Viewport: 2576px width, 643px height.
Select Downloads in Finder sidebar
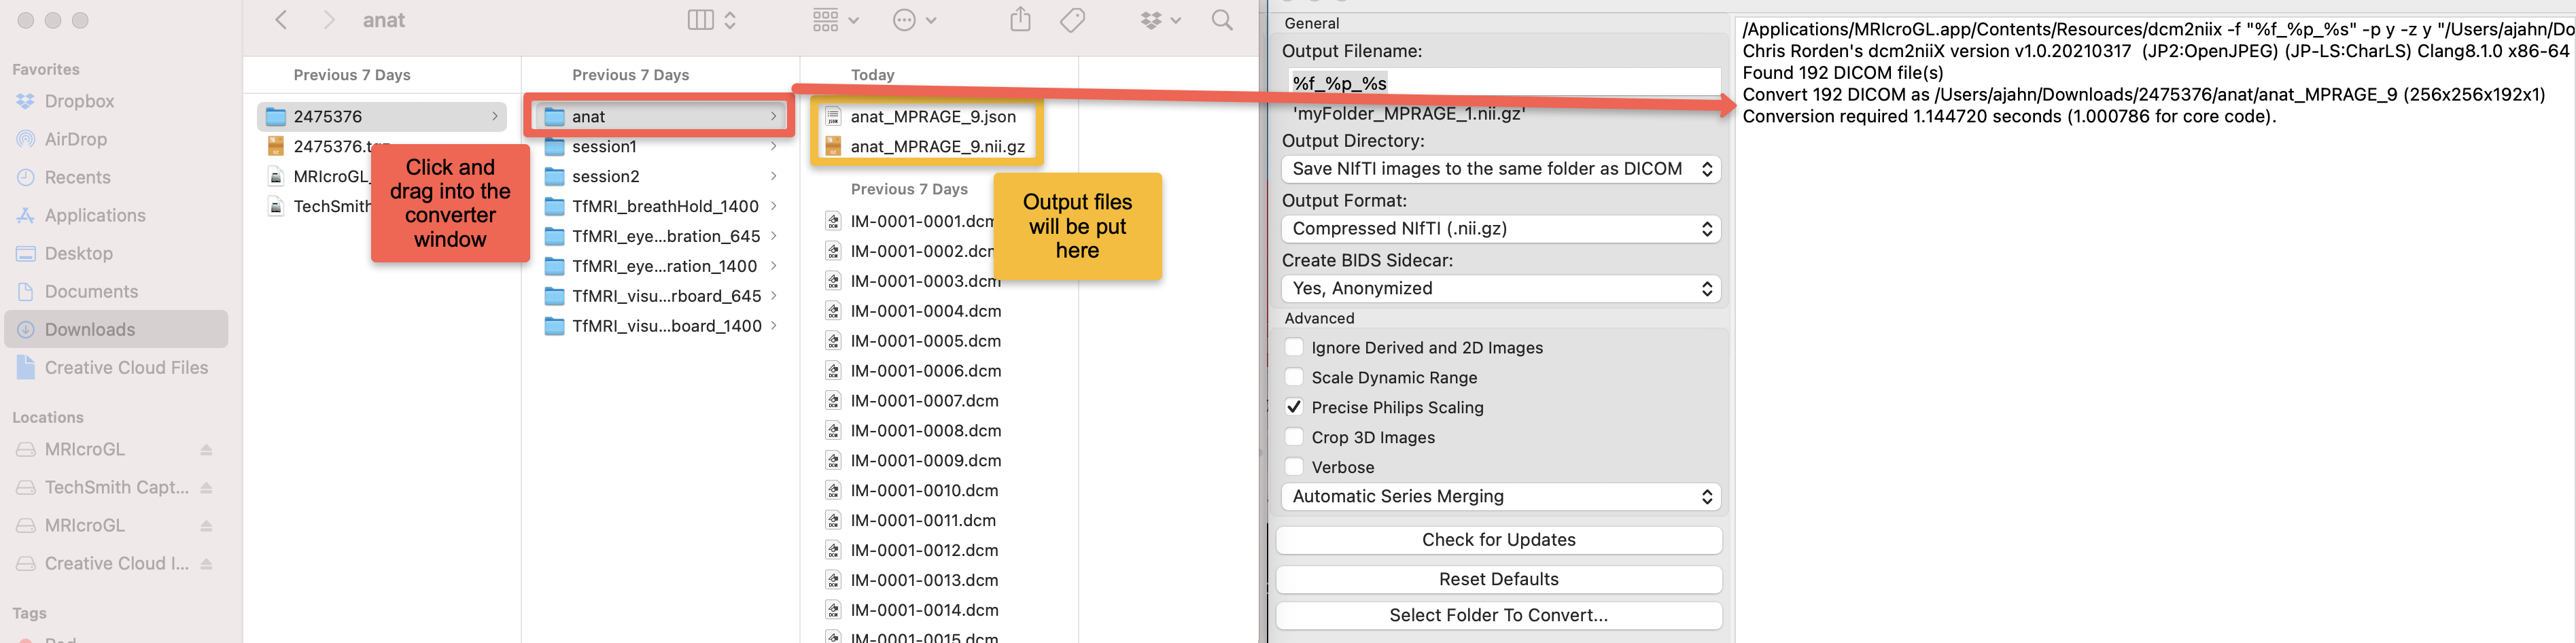click(x=116, y=329)
